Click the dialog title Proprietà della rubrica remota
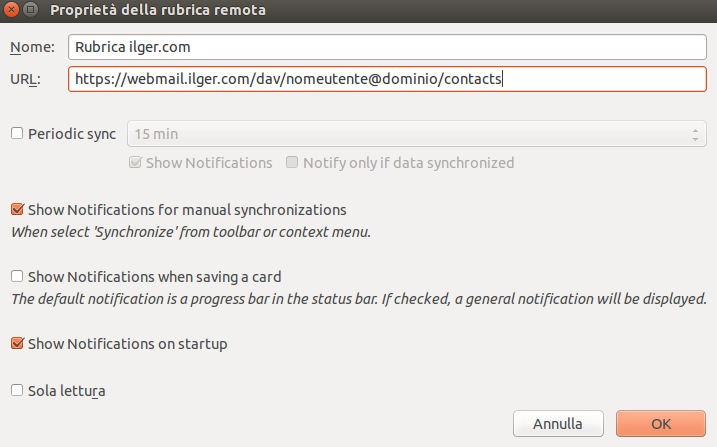 tap(158, 10)
